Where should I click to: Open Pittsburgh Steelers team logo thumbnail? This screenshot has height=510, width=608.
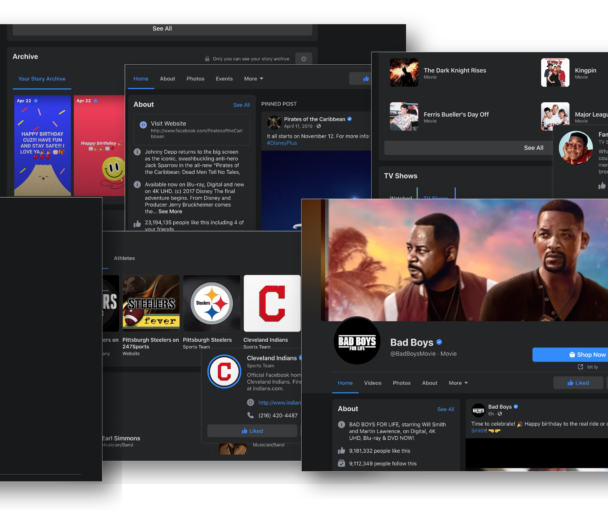point(212,303)
